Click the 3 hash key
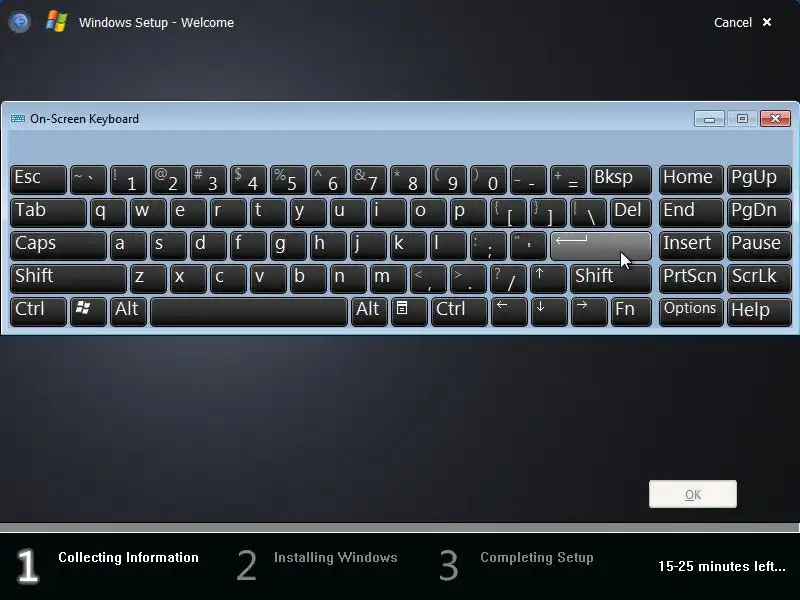Screen dimensions: 800x600 point(208,180)
